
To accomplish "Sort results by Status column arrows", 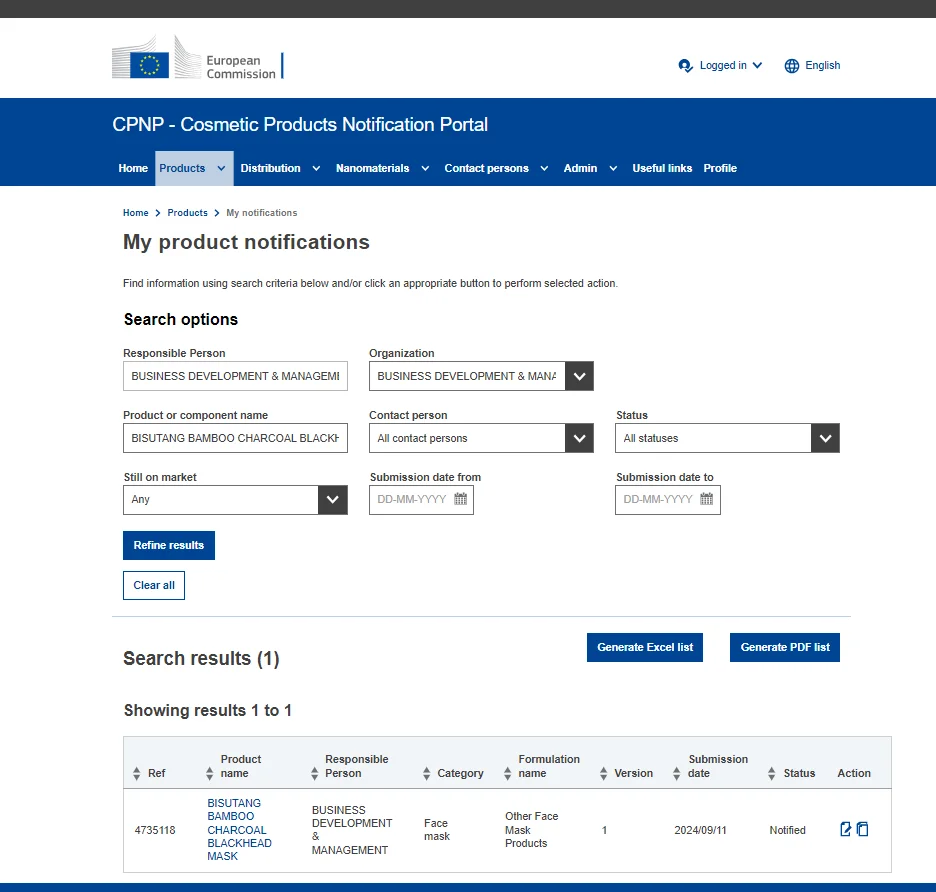I will tap(772, 774).
